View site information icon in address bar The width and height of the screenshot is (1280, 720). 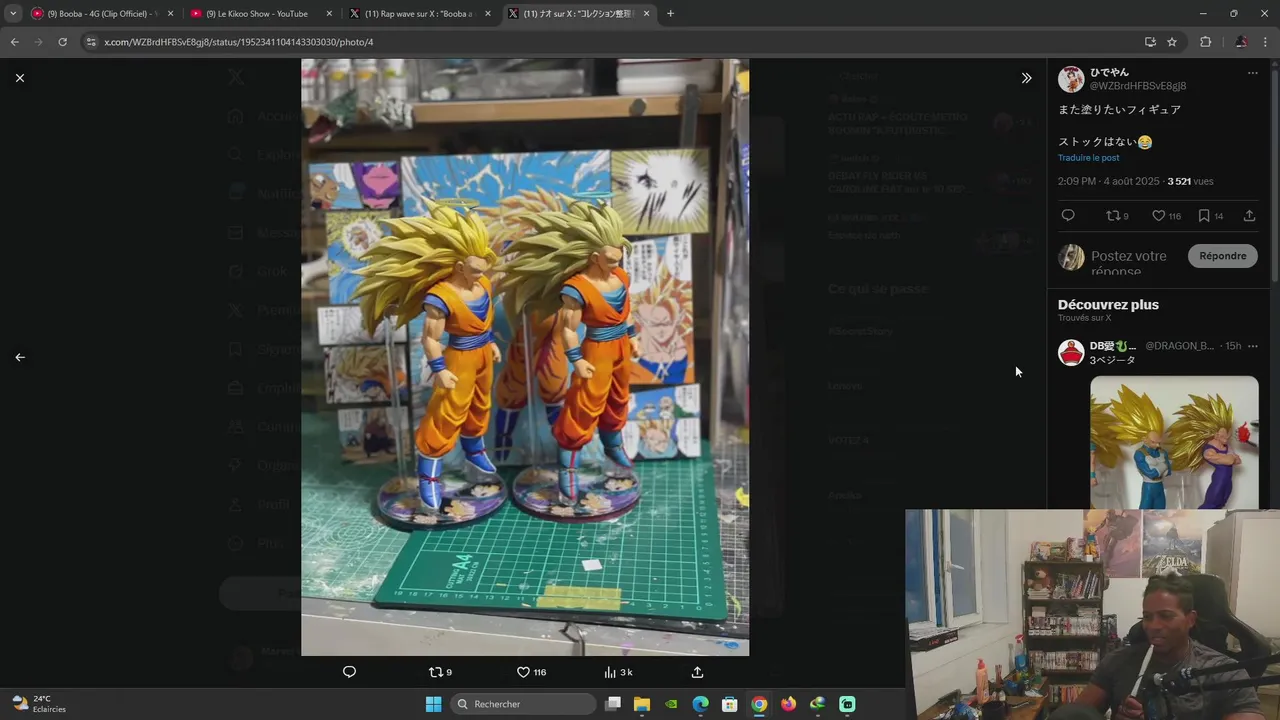click(x=91, y=42)
